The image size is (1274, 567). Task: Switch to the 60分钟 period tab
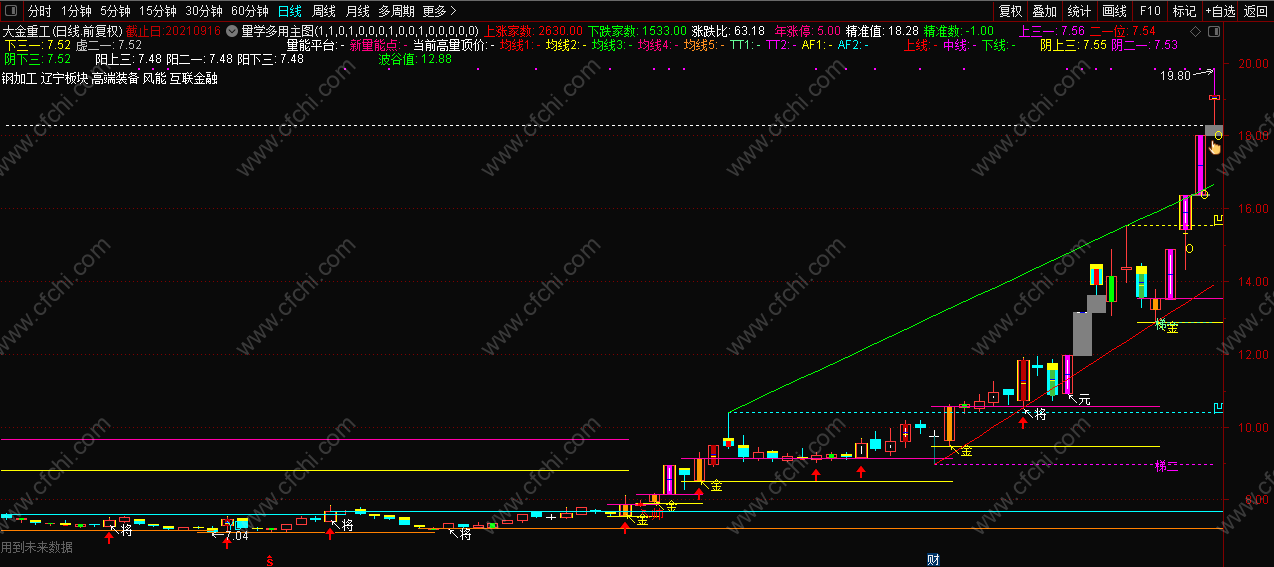[x=250, y=11]
